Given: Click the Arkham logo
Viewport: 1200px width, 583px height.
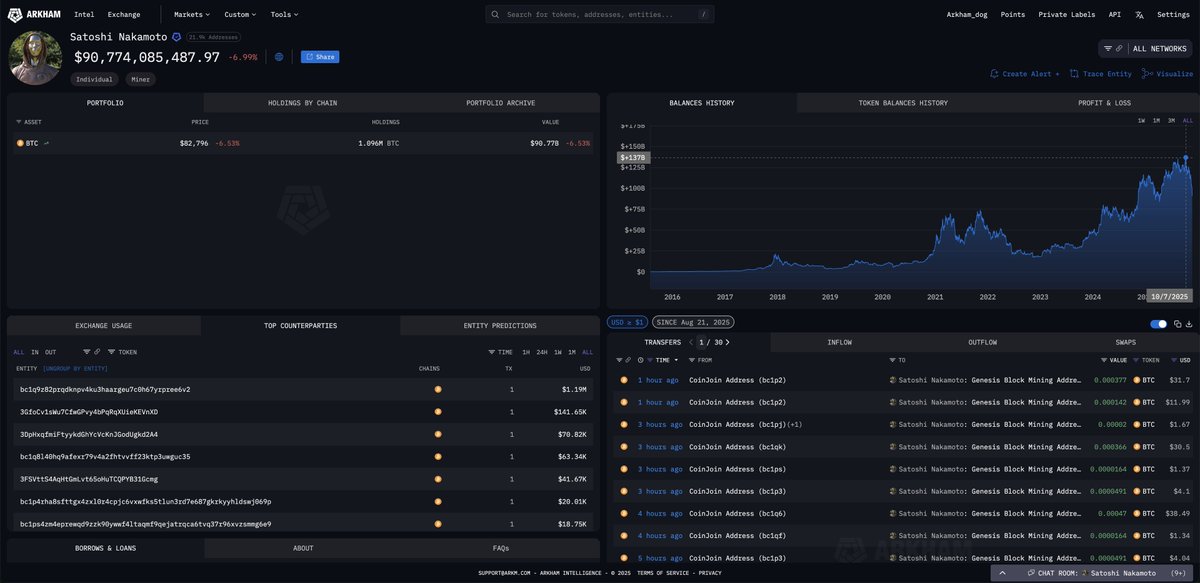Looking at the screenshot, I should pos(34,14).
